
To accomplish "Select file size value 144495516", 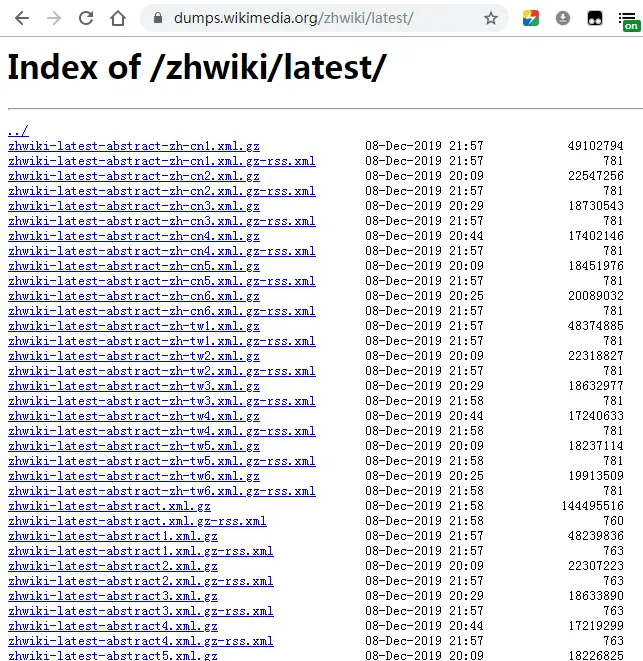I will 592,506.
